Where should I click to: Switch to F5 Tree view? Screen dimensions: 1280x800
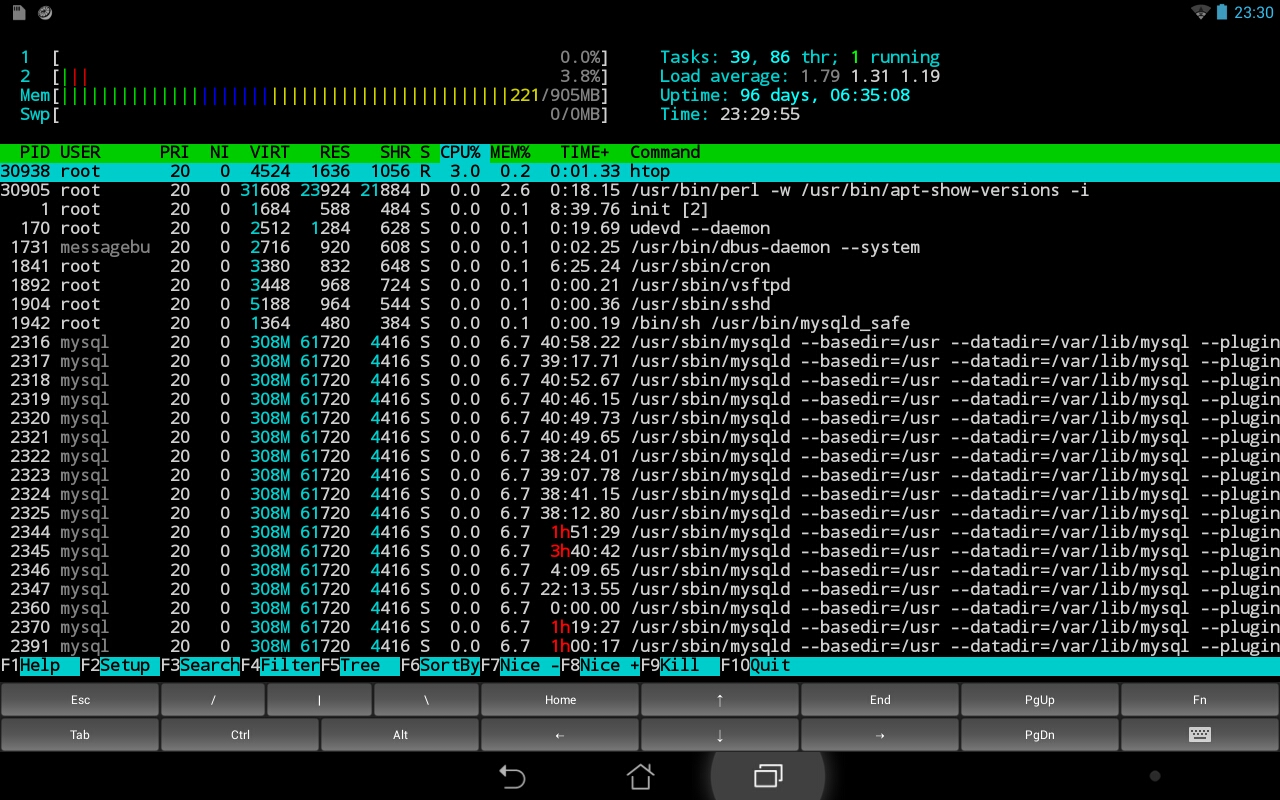pos(360,666)
